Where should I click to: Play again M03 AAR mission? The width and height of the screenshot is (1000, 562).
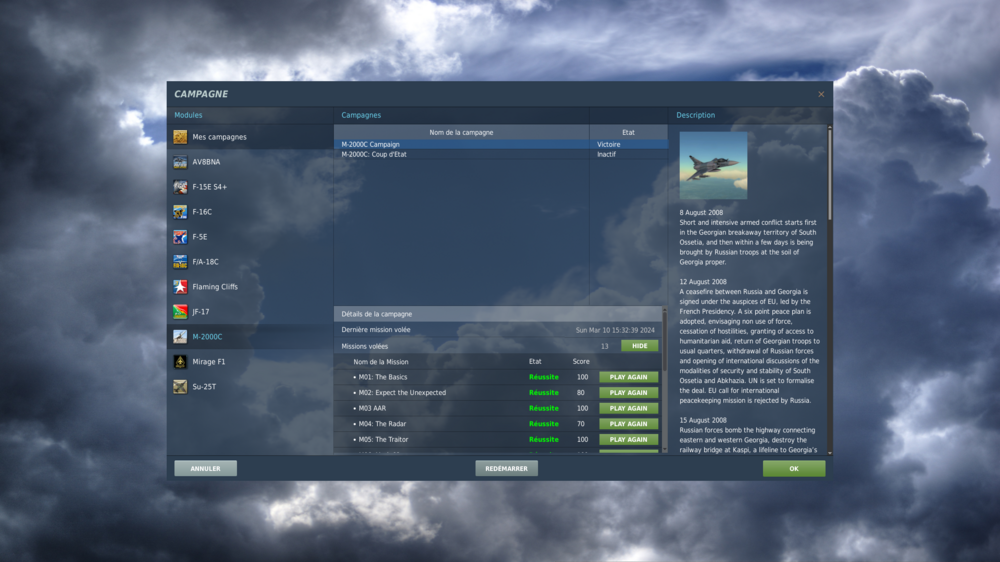(628, 408)
